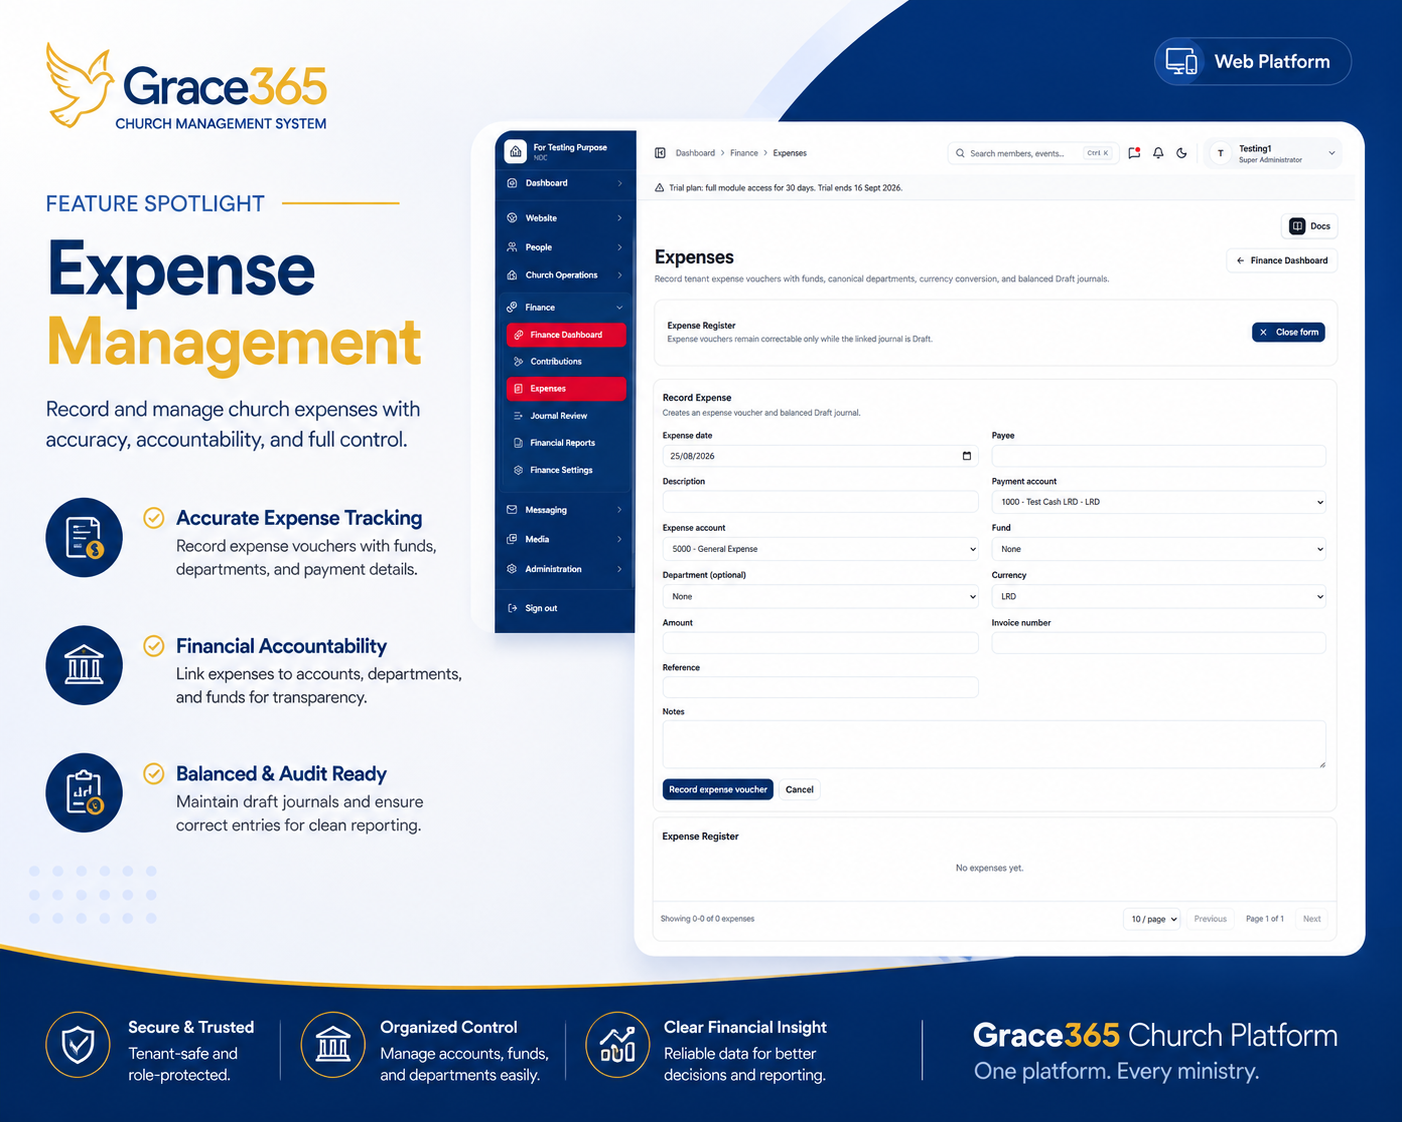Click the Cancel button
The height and width of the screenshot is (1122, 1402).
point(800,790)
